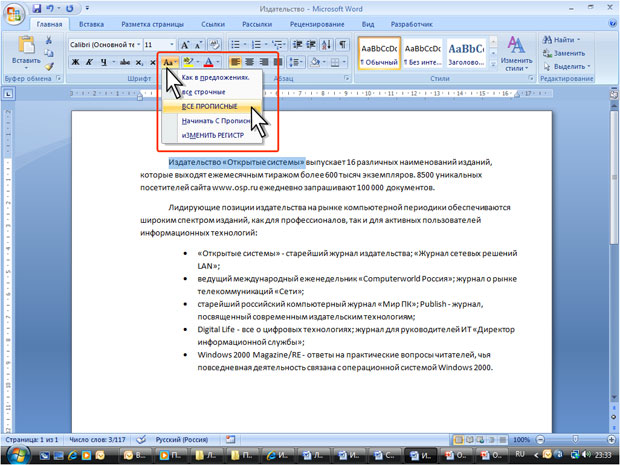Increase font size with grow font icon
The image size is (620, 465).
185,45
